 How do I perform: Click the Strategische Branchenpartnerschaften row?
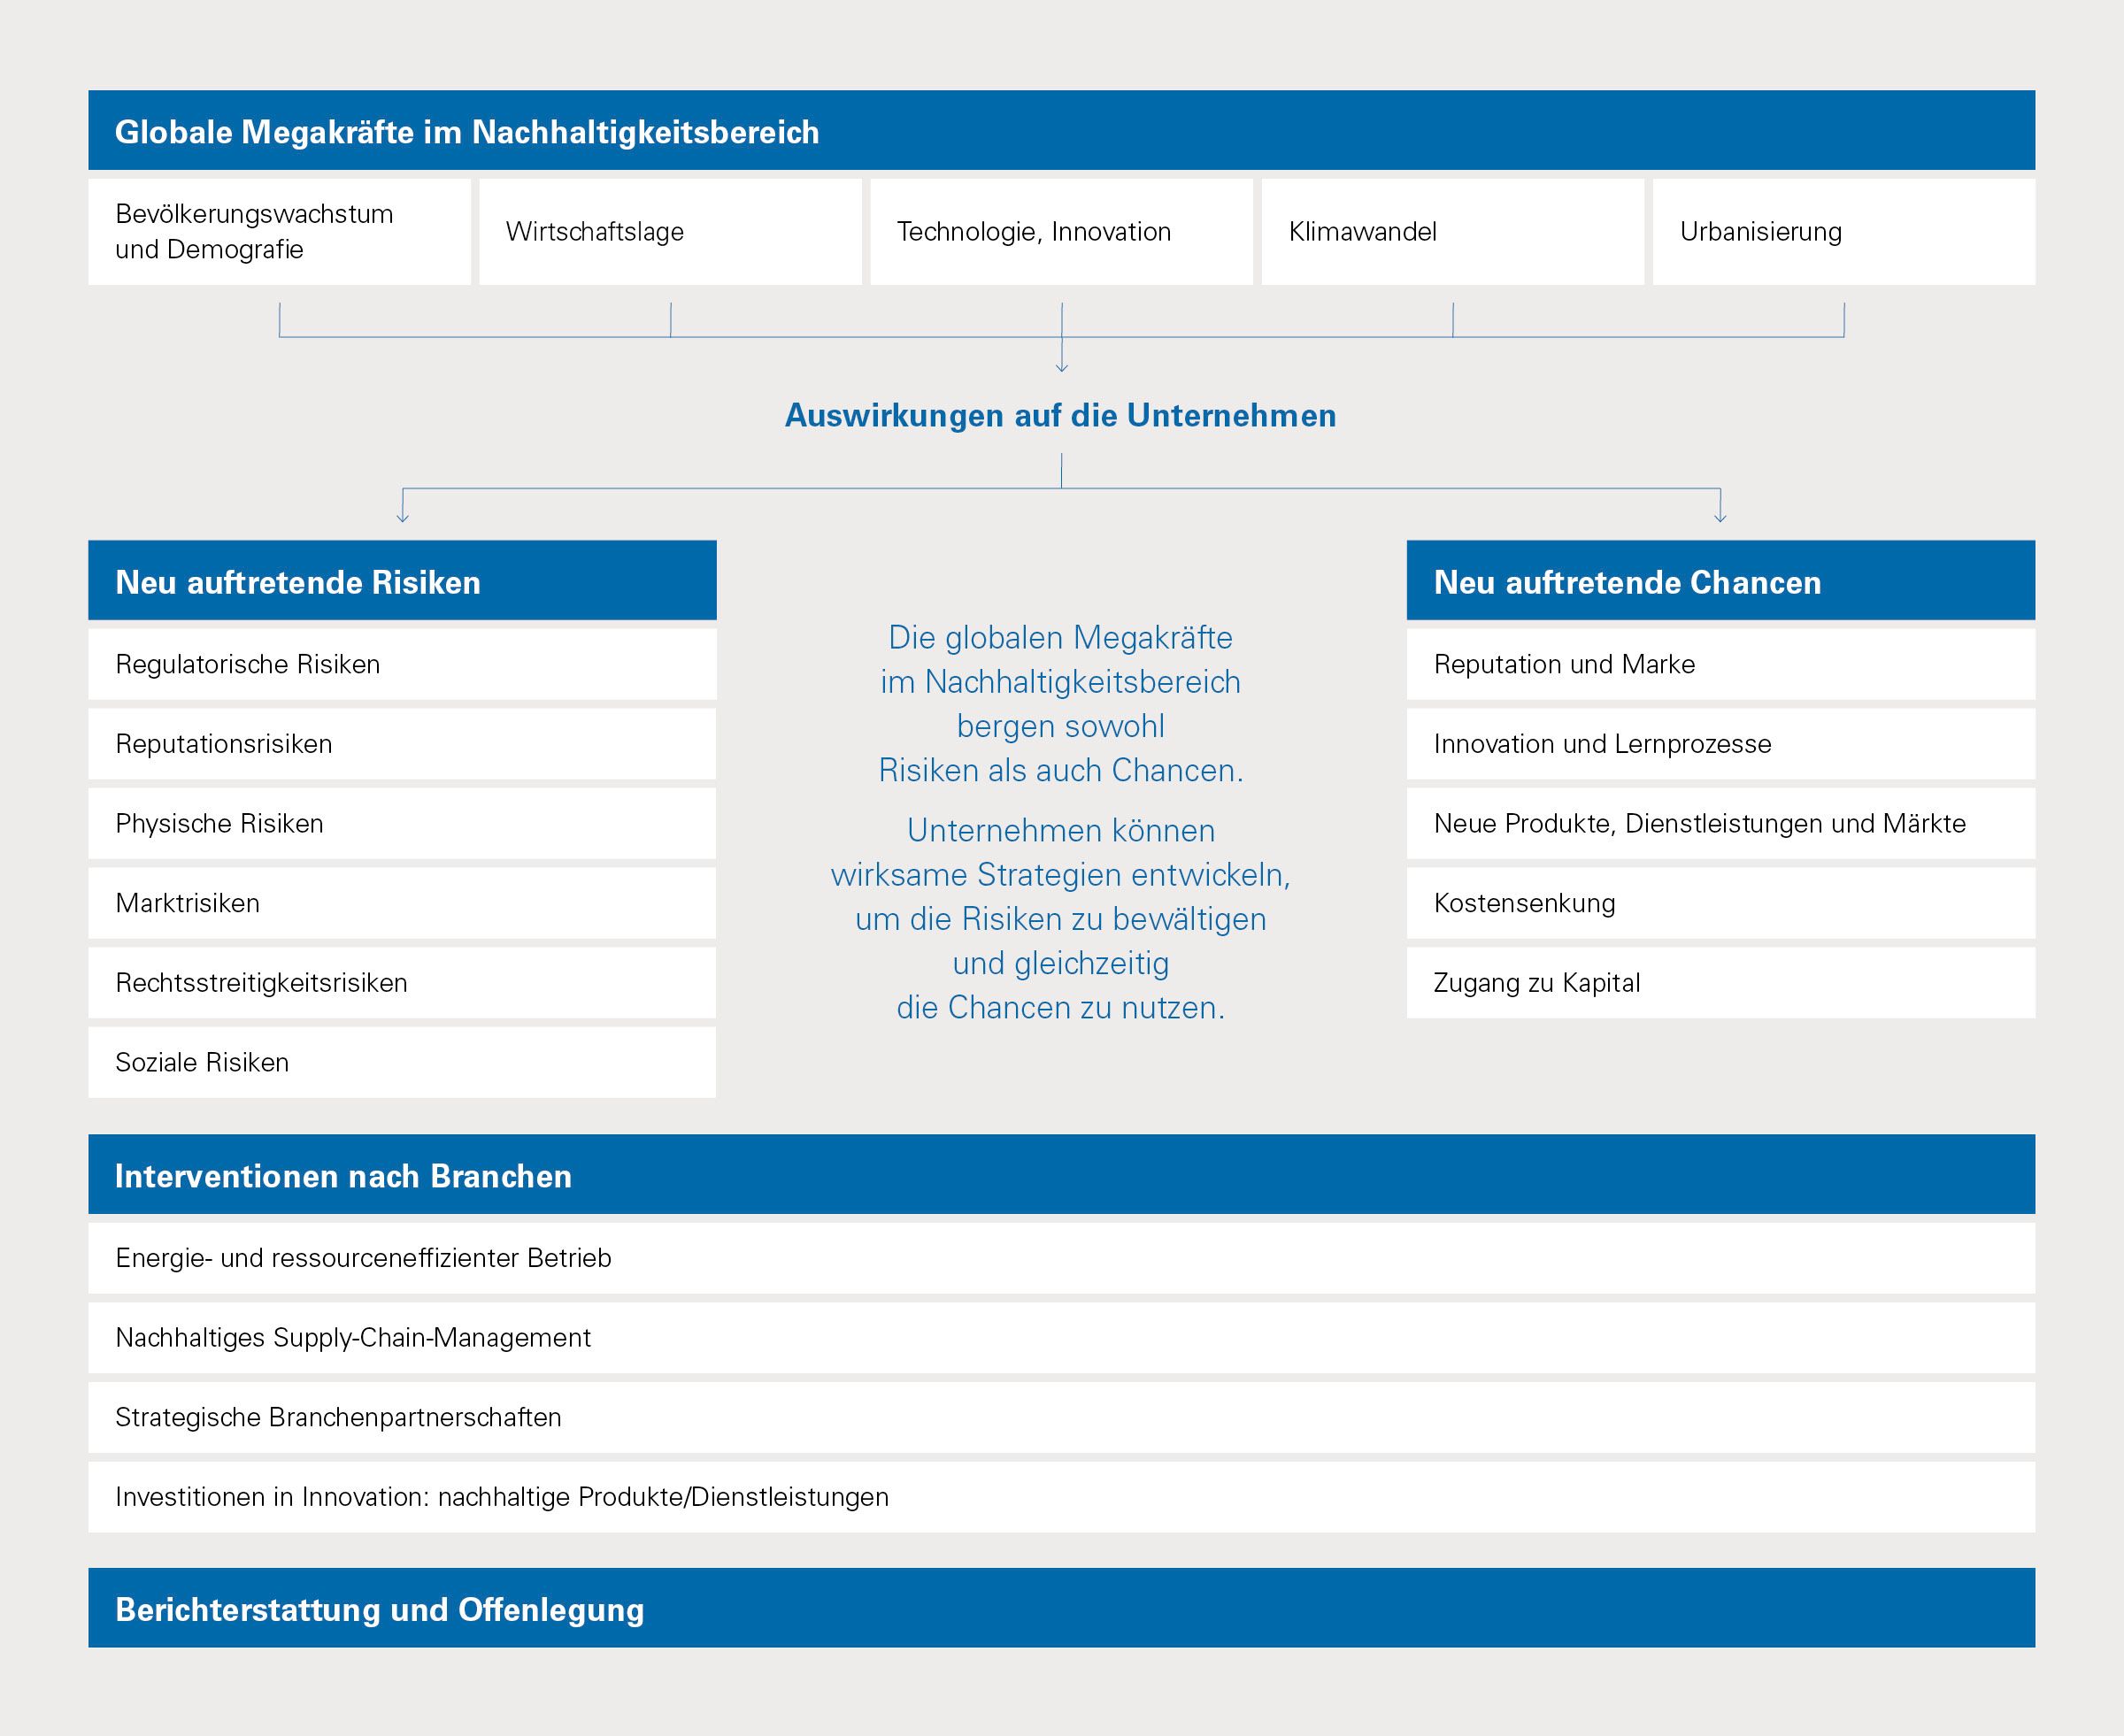pos(1061,1417)
